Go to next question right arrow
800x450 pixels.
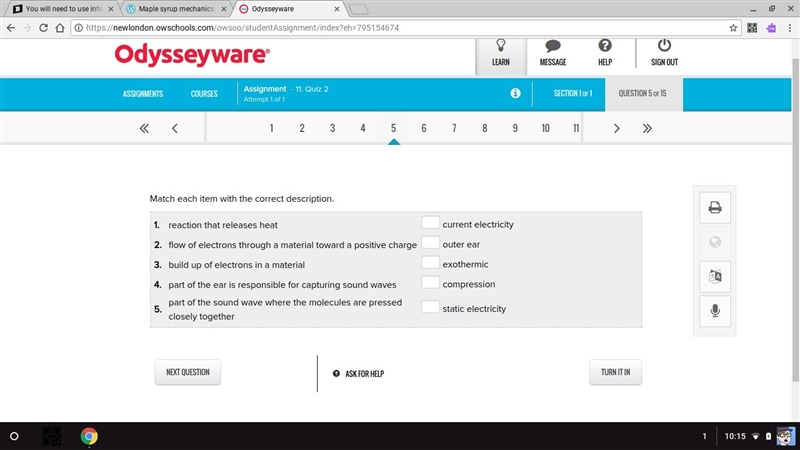(x=616, y=128)
